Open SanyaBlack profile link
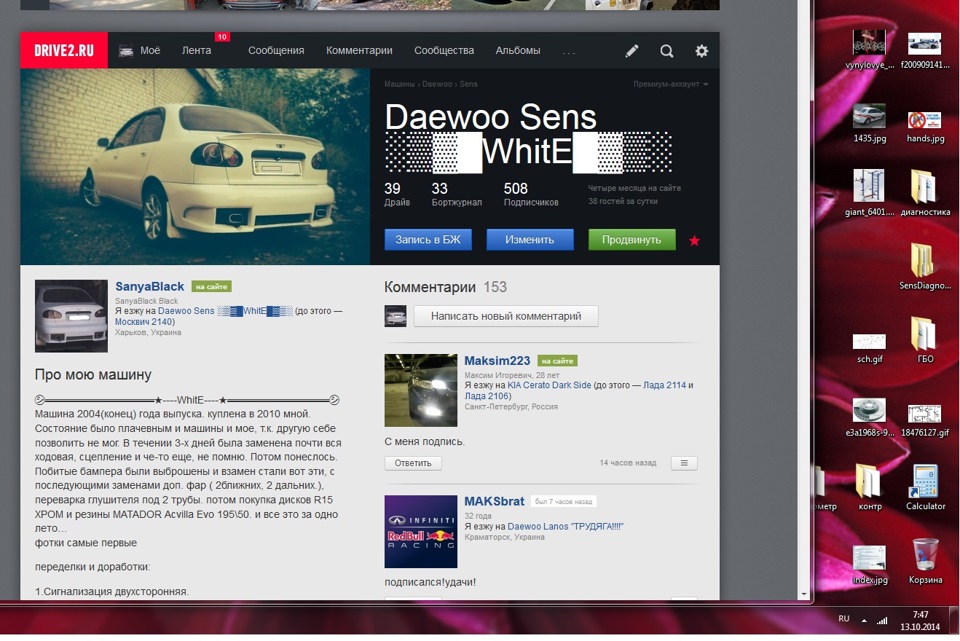 149,287
